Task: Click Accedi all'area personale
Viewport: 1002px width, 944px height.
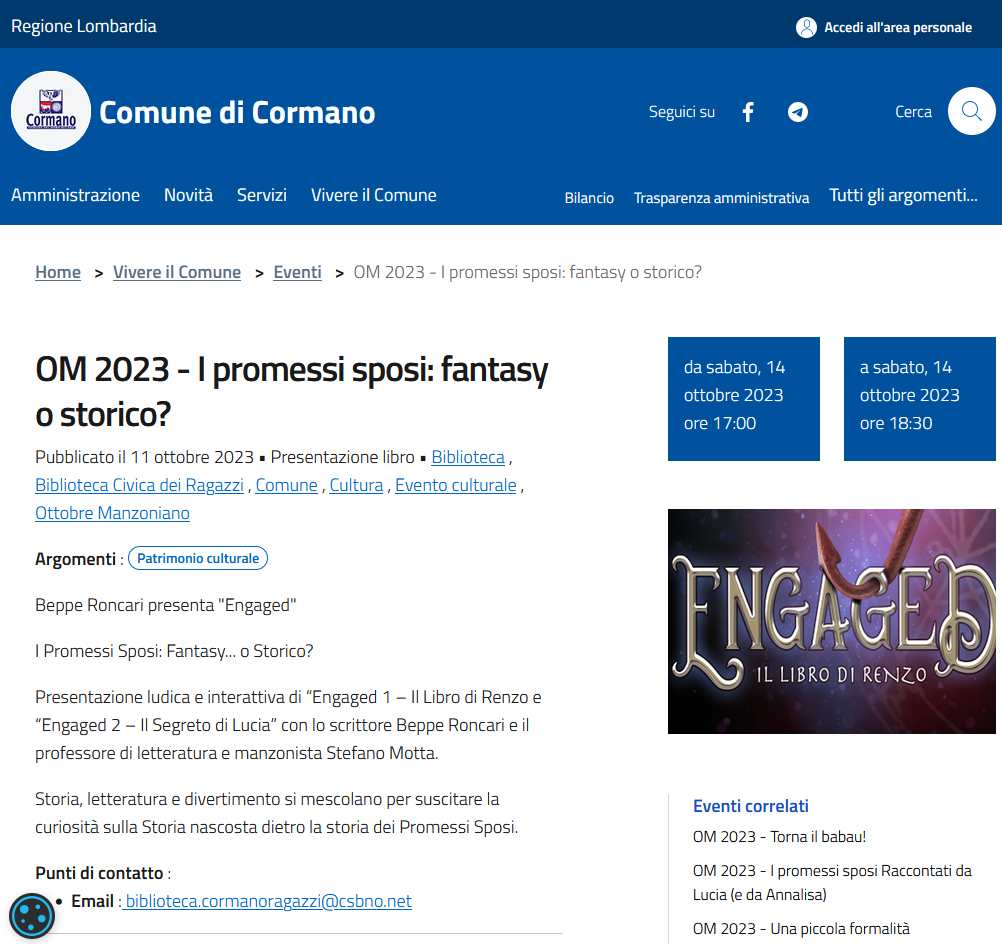Action: [x=898, y=27]
